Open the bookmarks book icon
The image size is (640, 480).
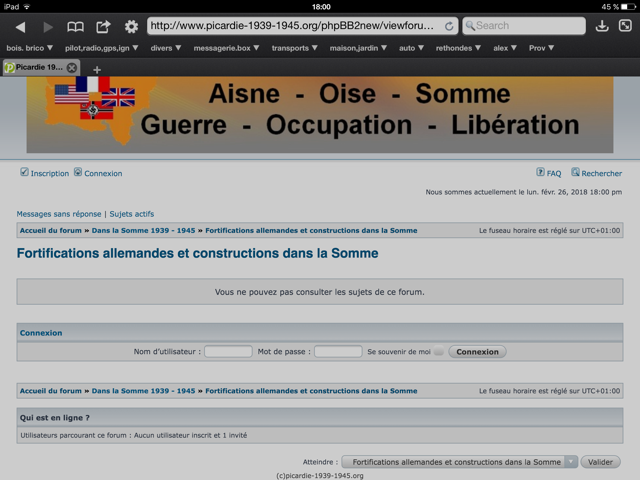point(76,27)
